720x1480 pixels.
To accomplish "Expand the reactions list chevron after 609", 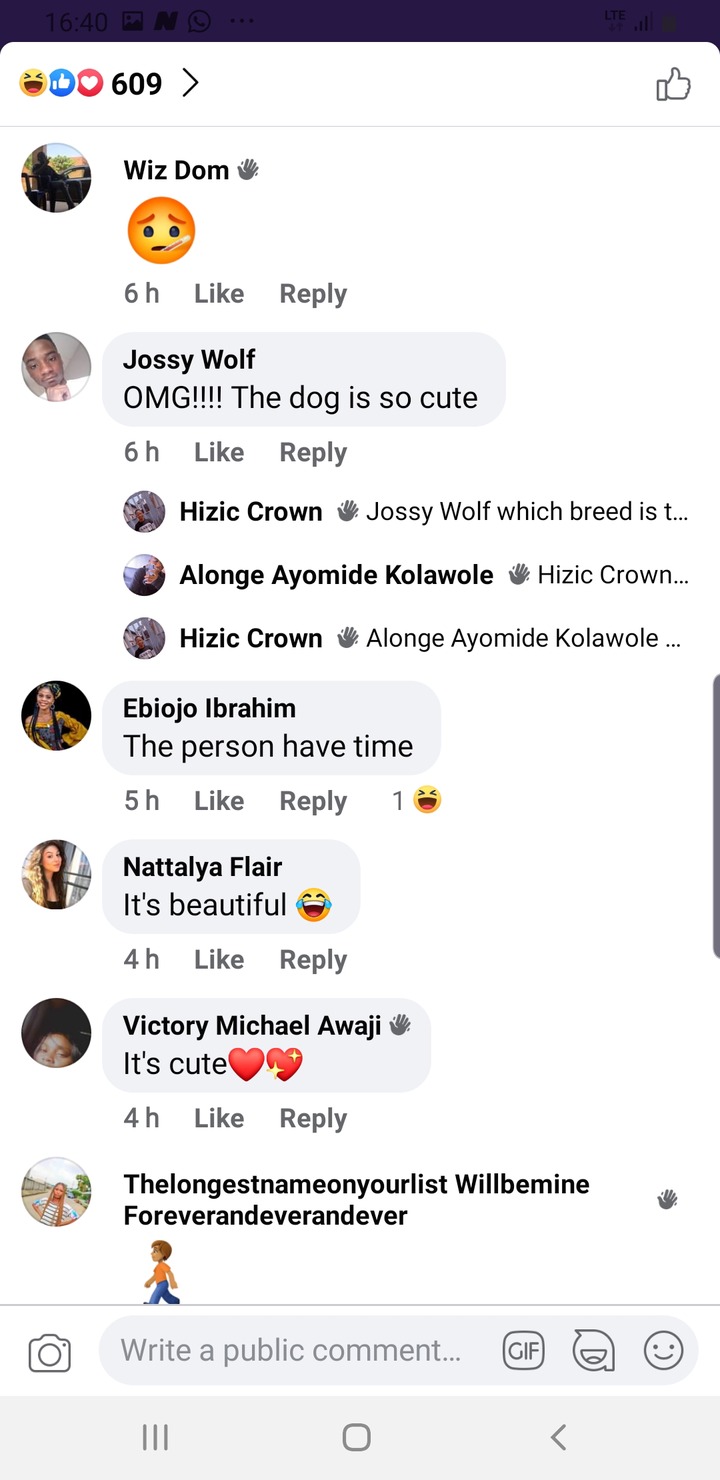I will click(190, 84).
